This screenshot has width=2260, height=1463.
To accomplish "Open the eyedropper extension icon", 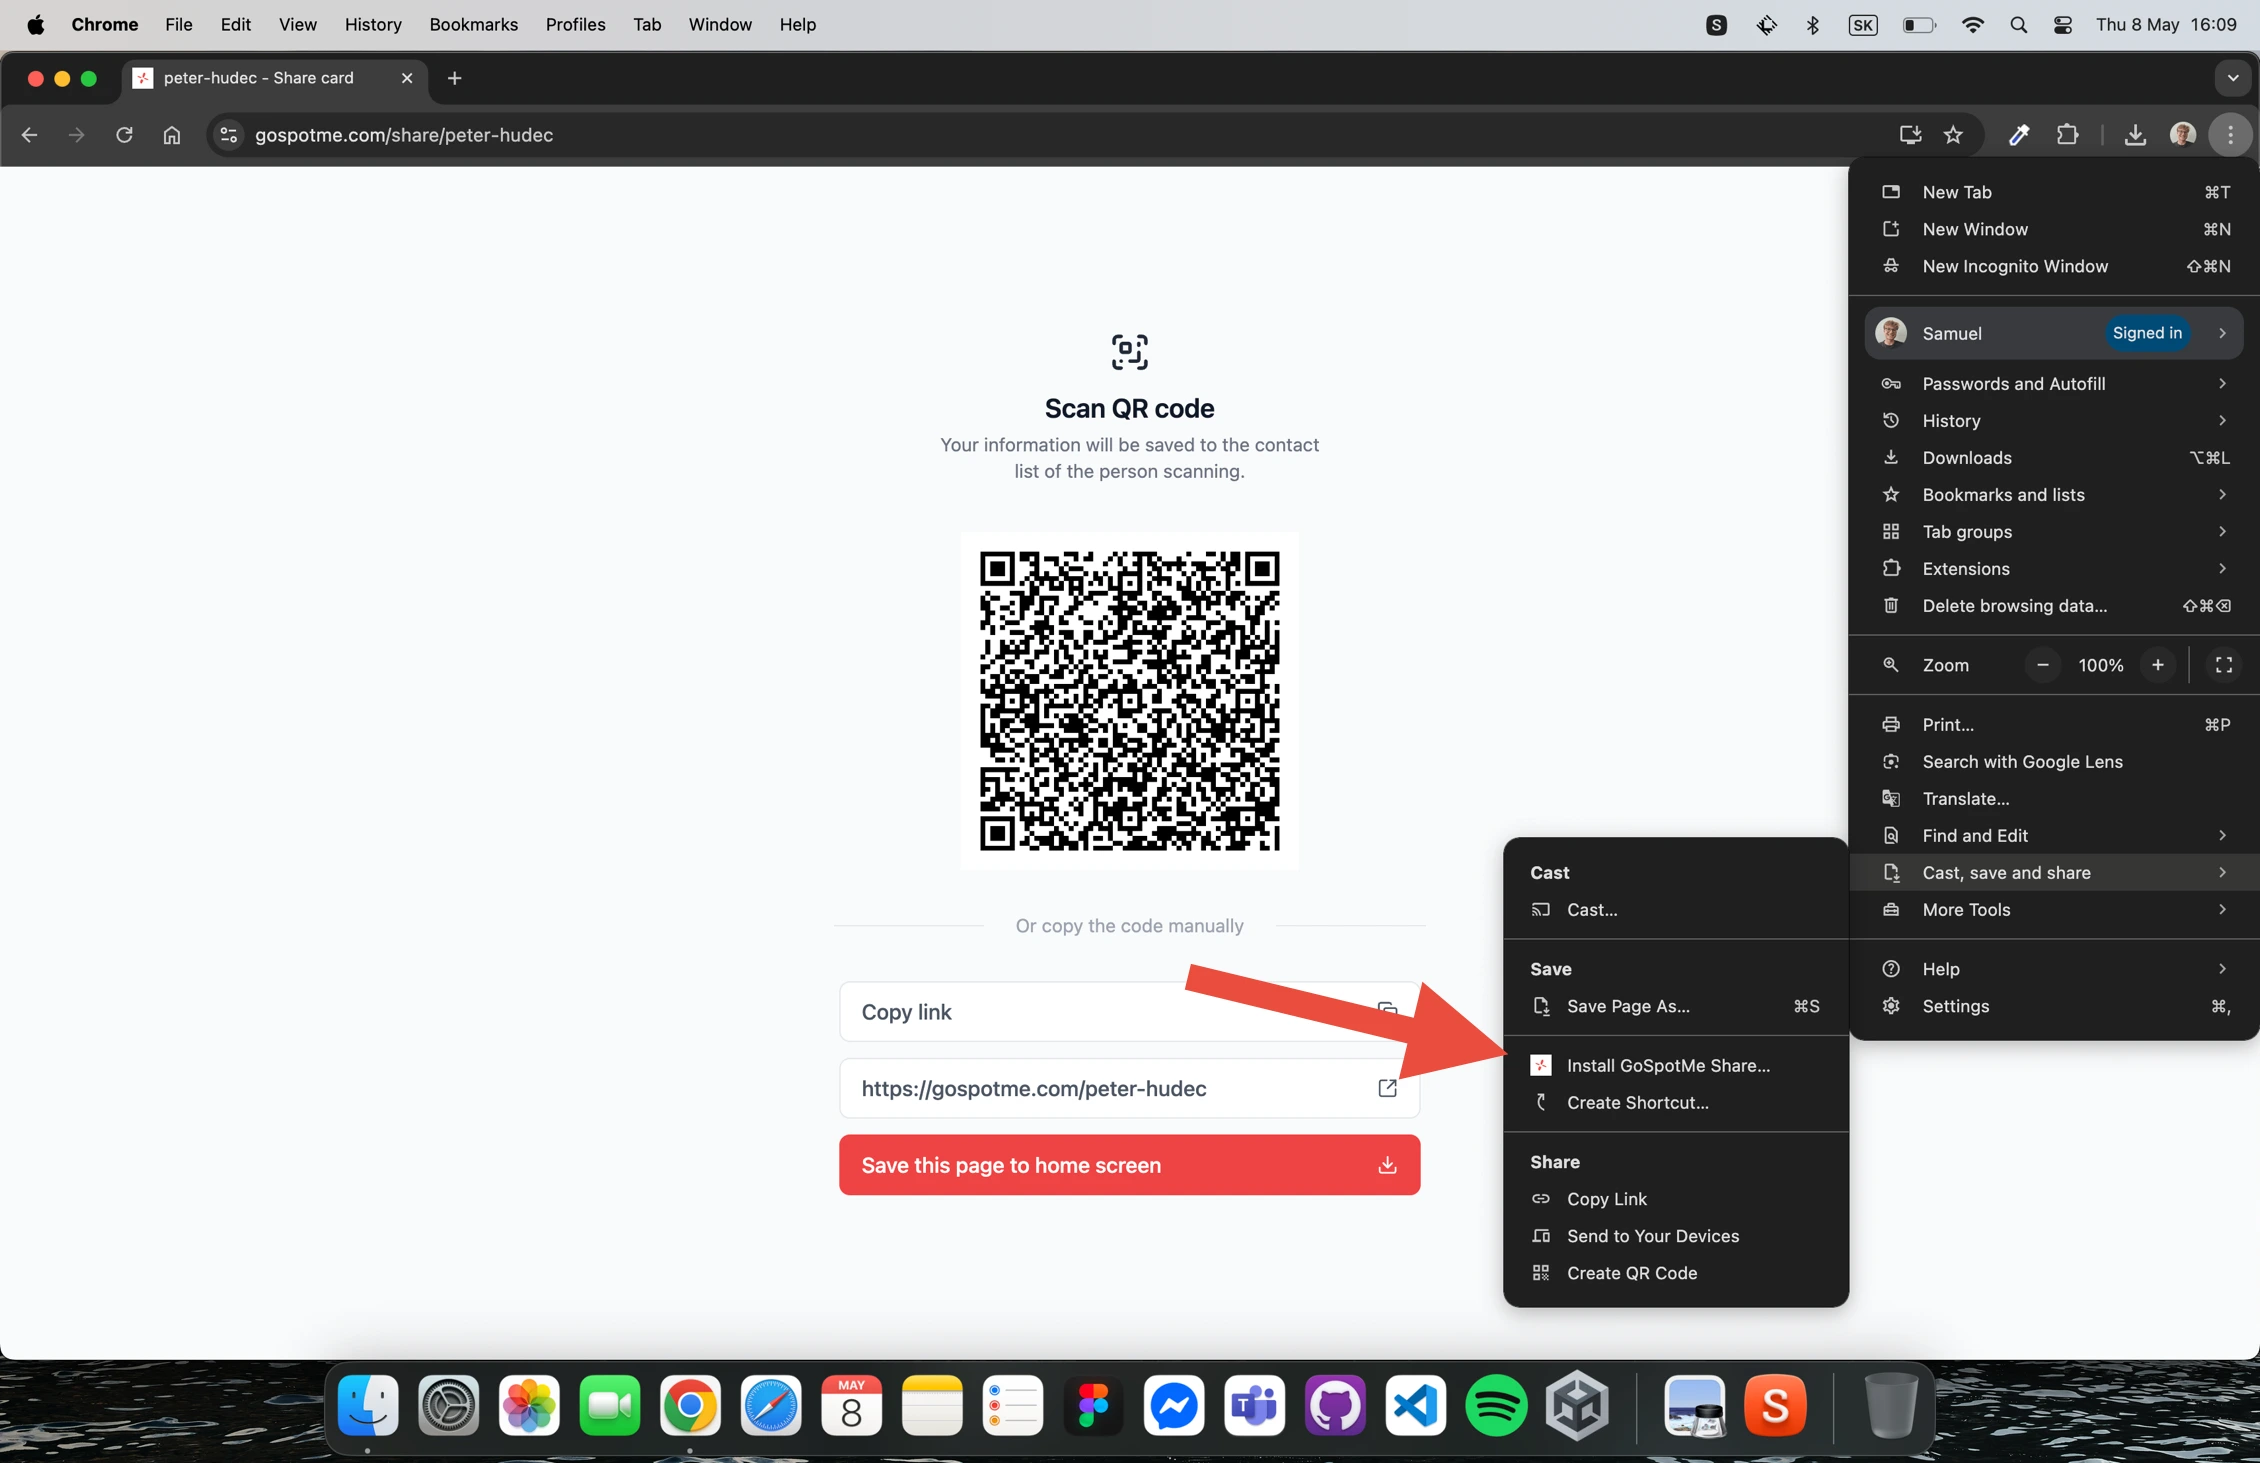I will click(x=2019, y=135).
